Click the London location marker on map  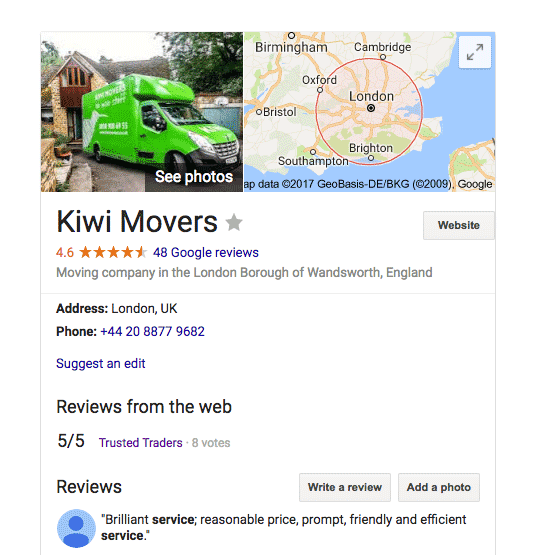pos(371,108)
